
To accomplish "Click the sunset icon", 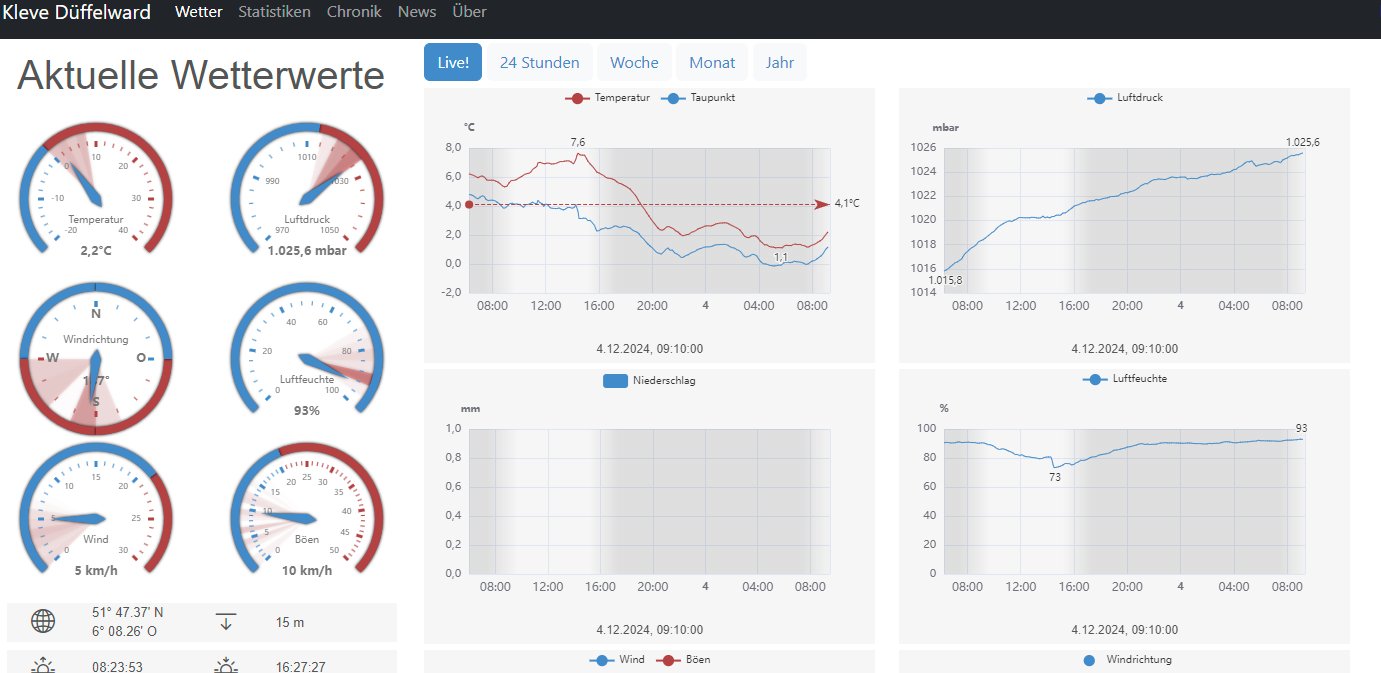I will coord(226,666).
